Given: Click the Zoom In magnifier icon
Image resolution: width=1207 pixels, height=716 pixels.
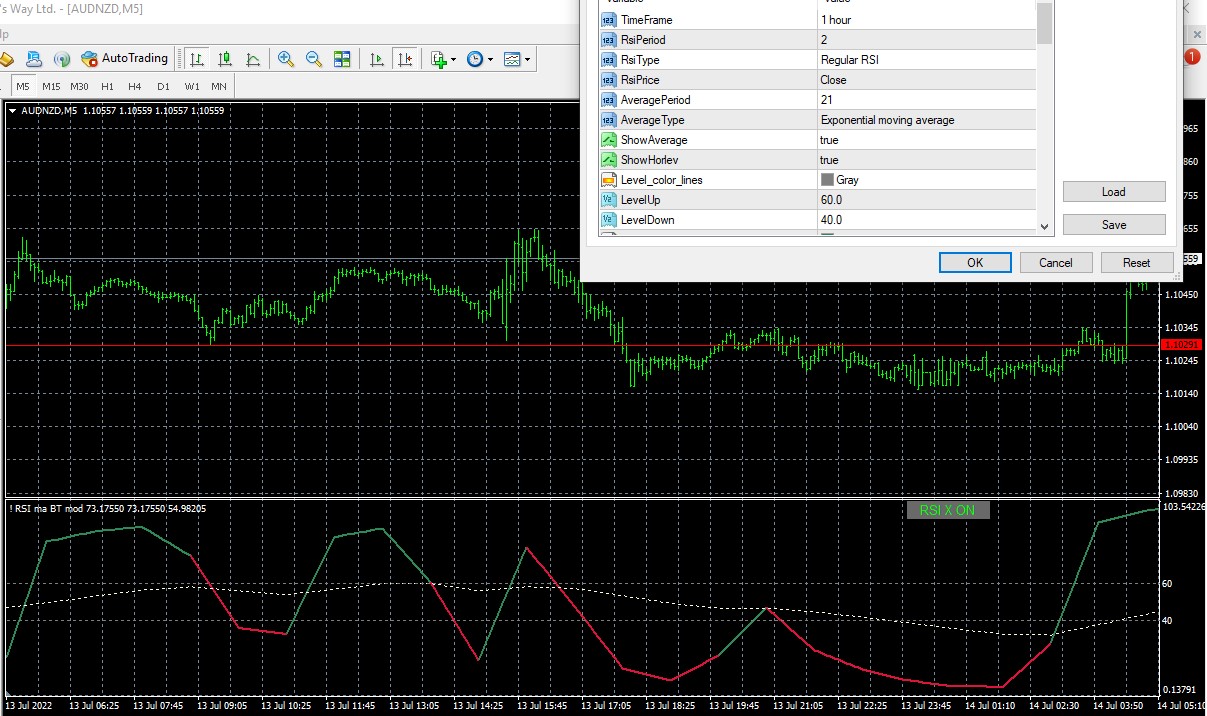Looking at the screenshot, I should [286, 59].
